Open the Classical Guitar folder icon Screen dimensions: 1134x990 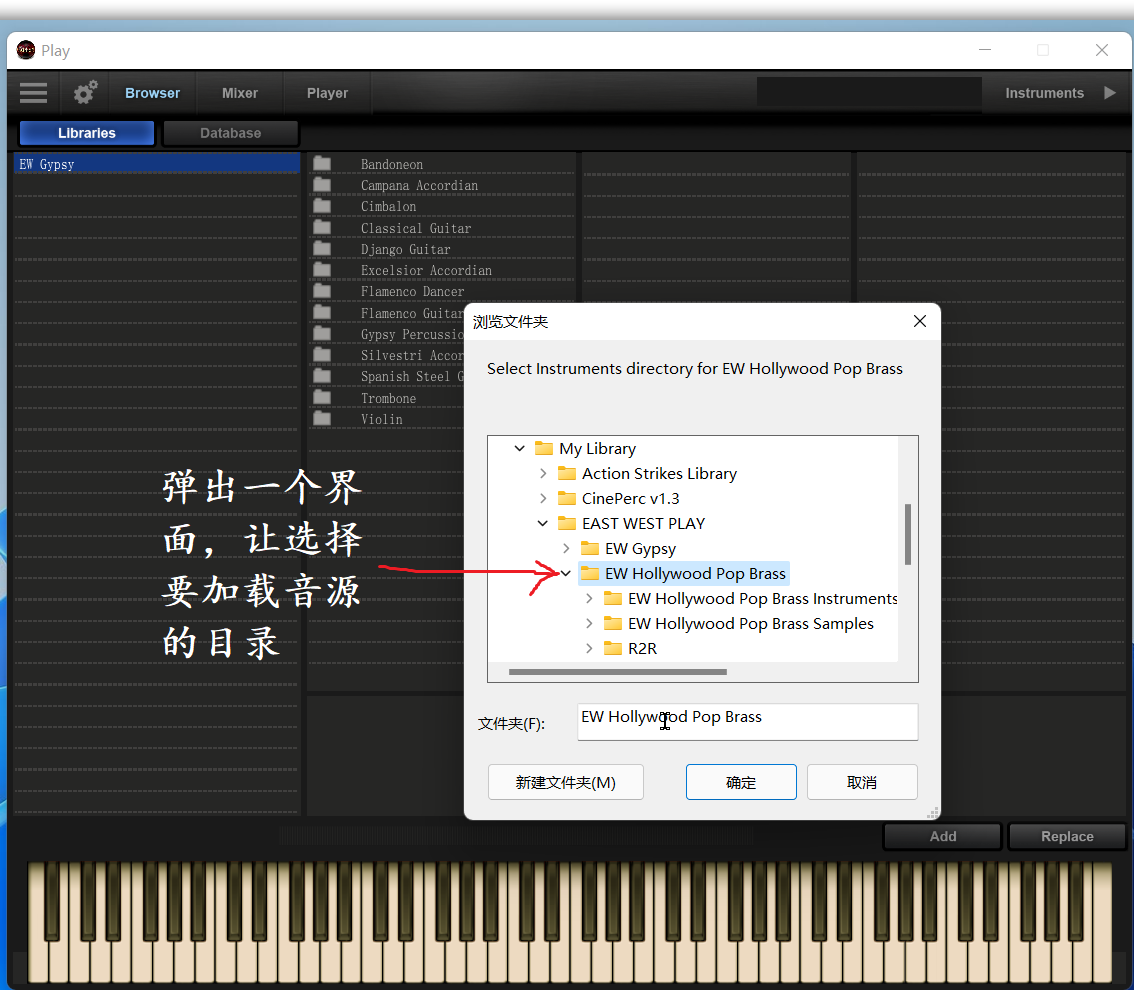[x=322, y=228]
